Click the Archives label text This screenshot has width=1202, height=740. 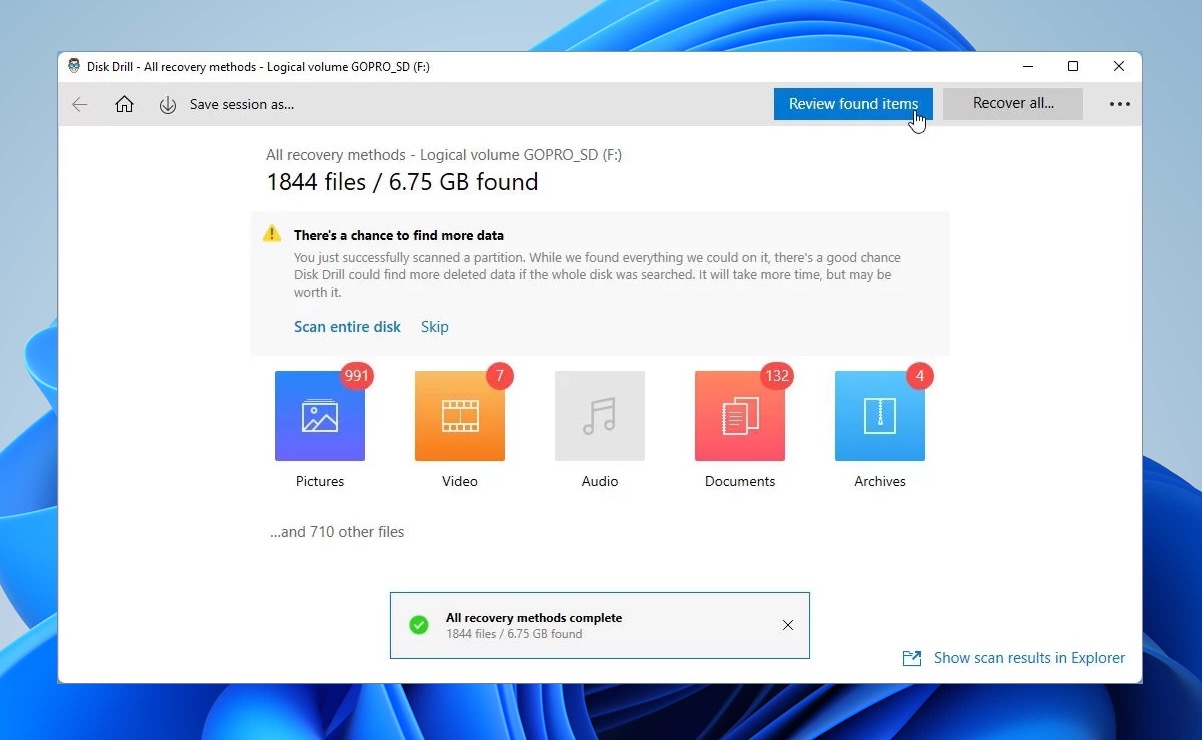[x=880, y=481]
